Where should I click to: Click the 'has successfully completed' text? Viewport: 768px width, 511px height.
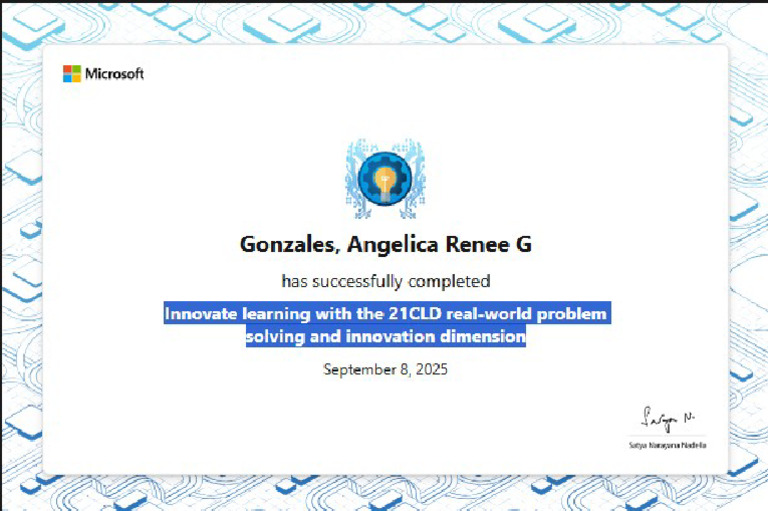pos(385,281)
